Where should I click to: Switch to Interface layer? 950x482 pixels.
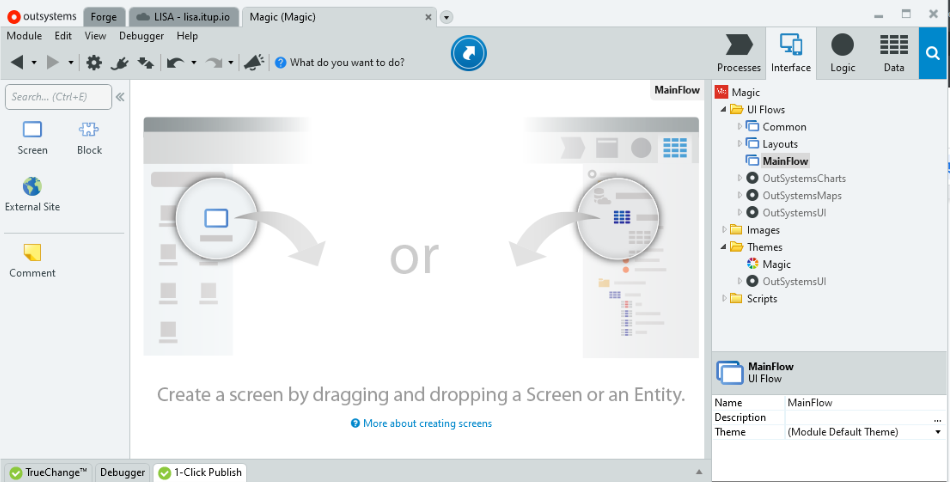coord(791,53)
